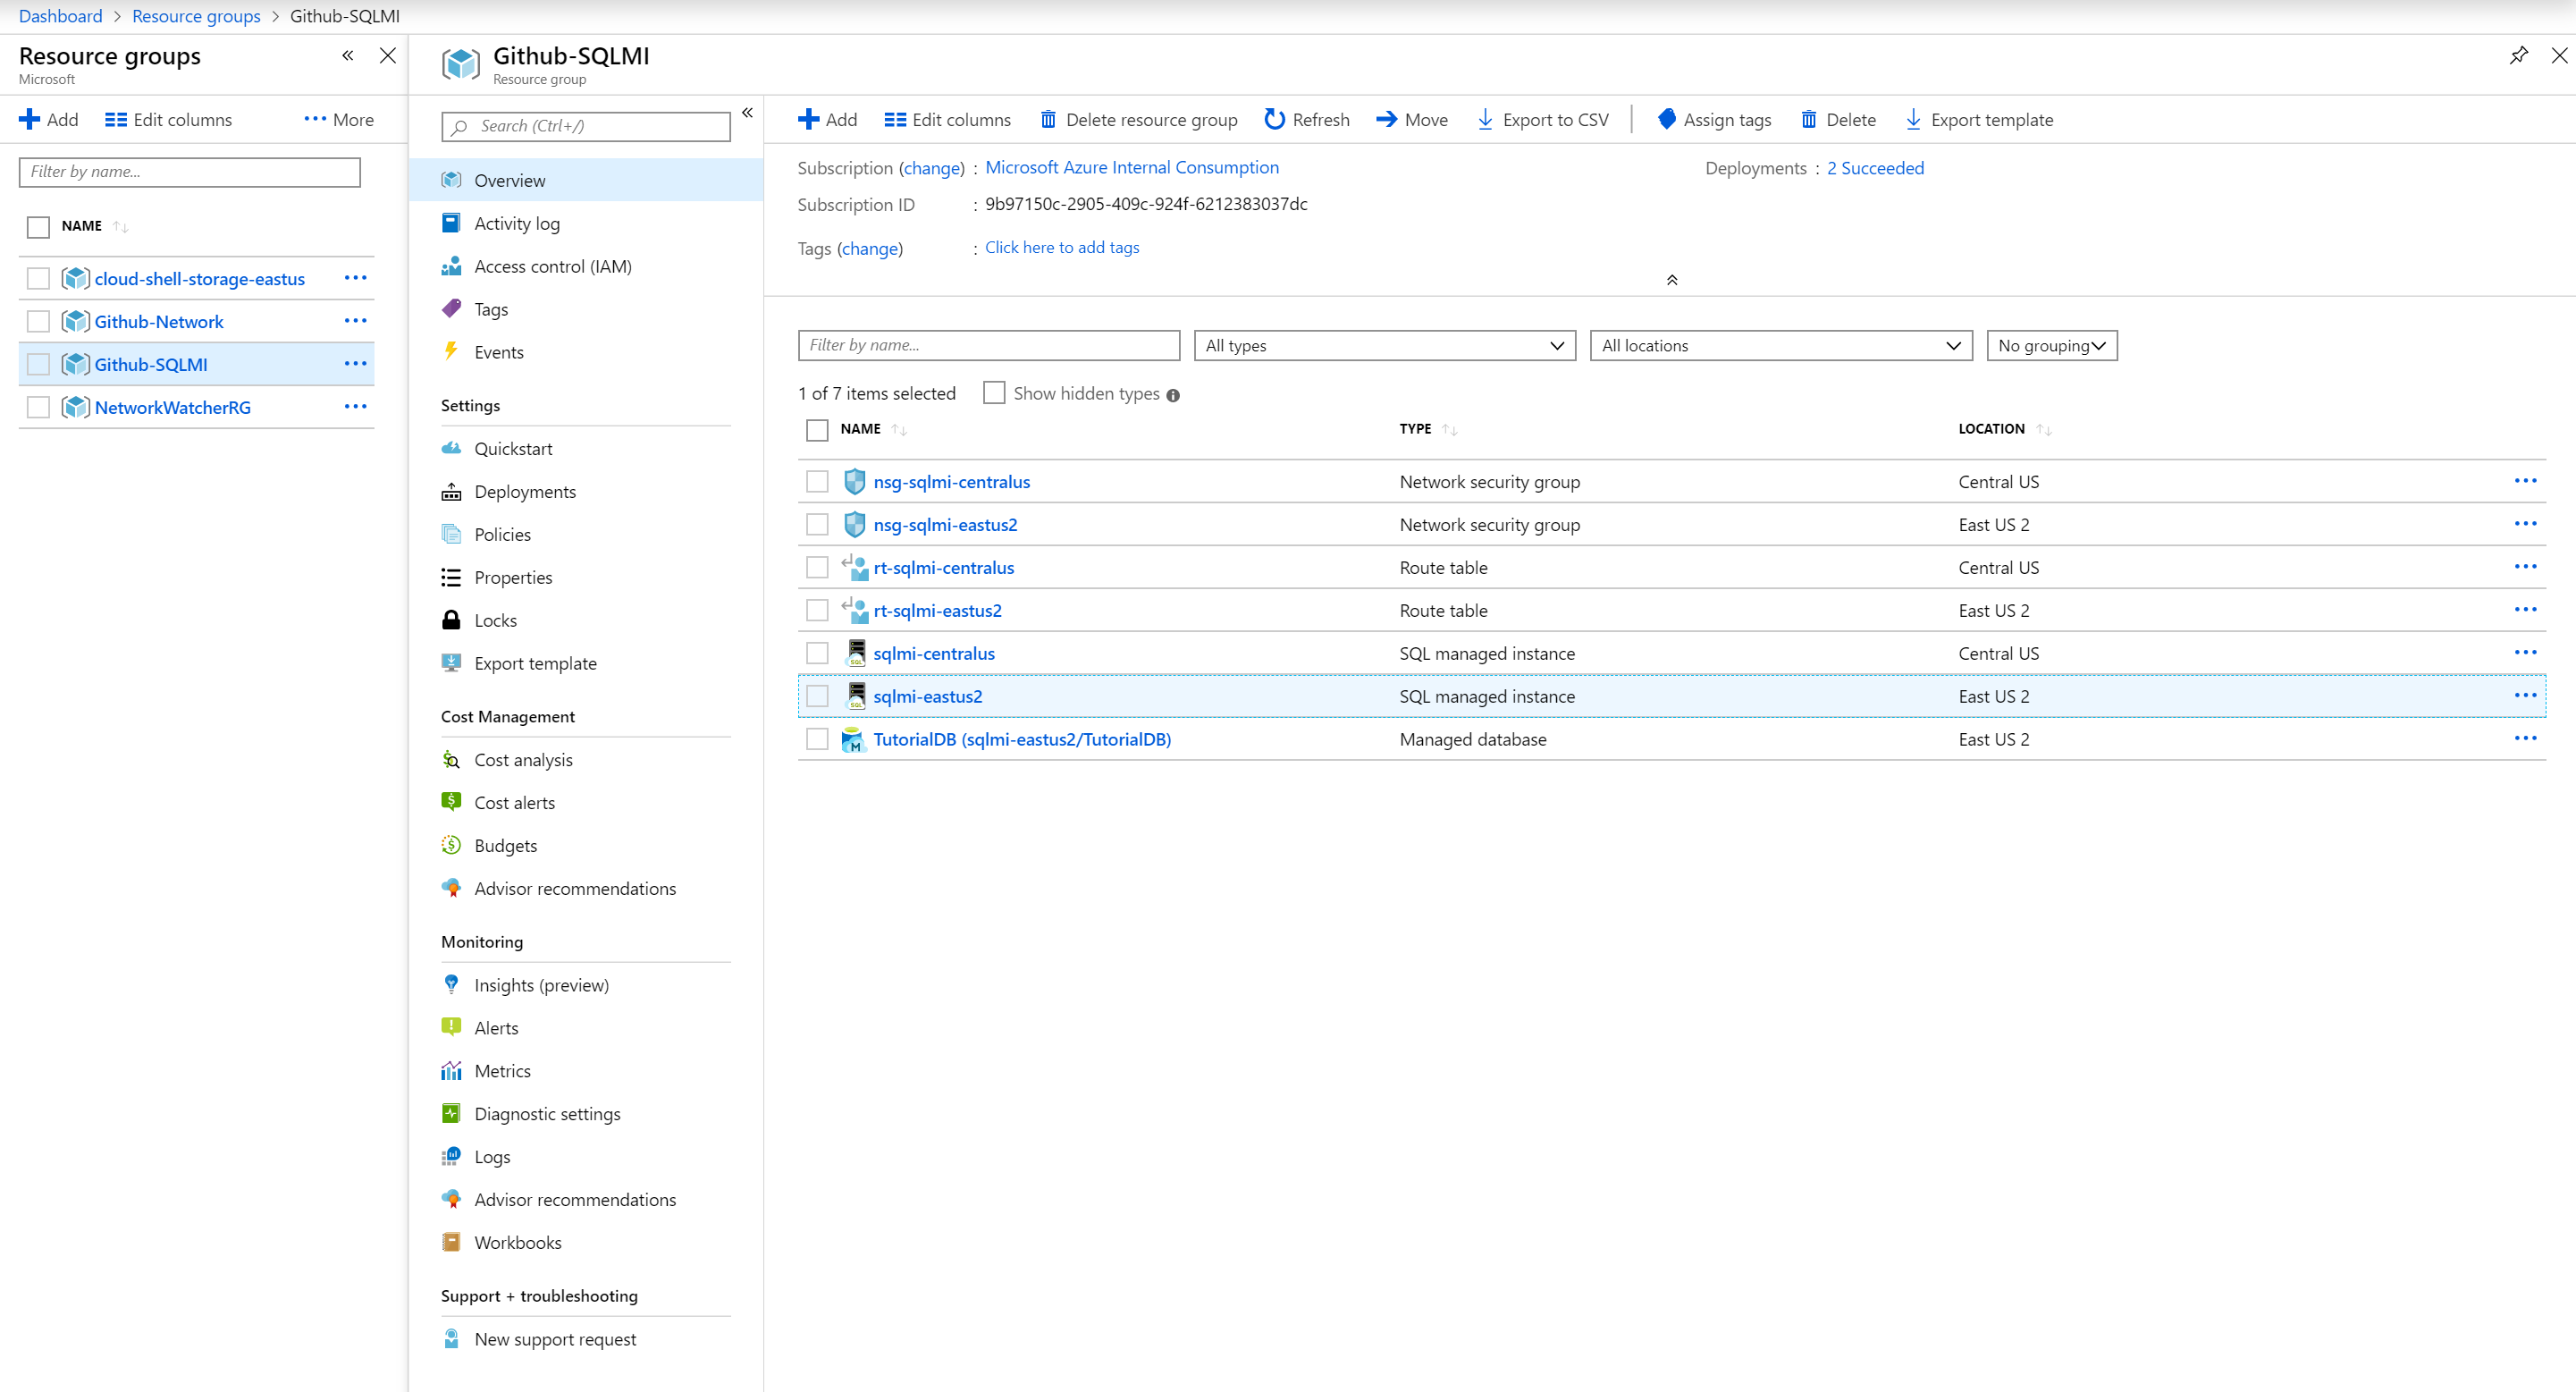Viewport: 2576px width, 1392px height.
Task: Click the rt-sqlmi-centralus route table icon
Action: coord(854,567)
